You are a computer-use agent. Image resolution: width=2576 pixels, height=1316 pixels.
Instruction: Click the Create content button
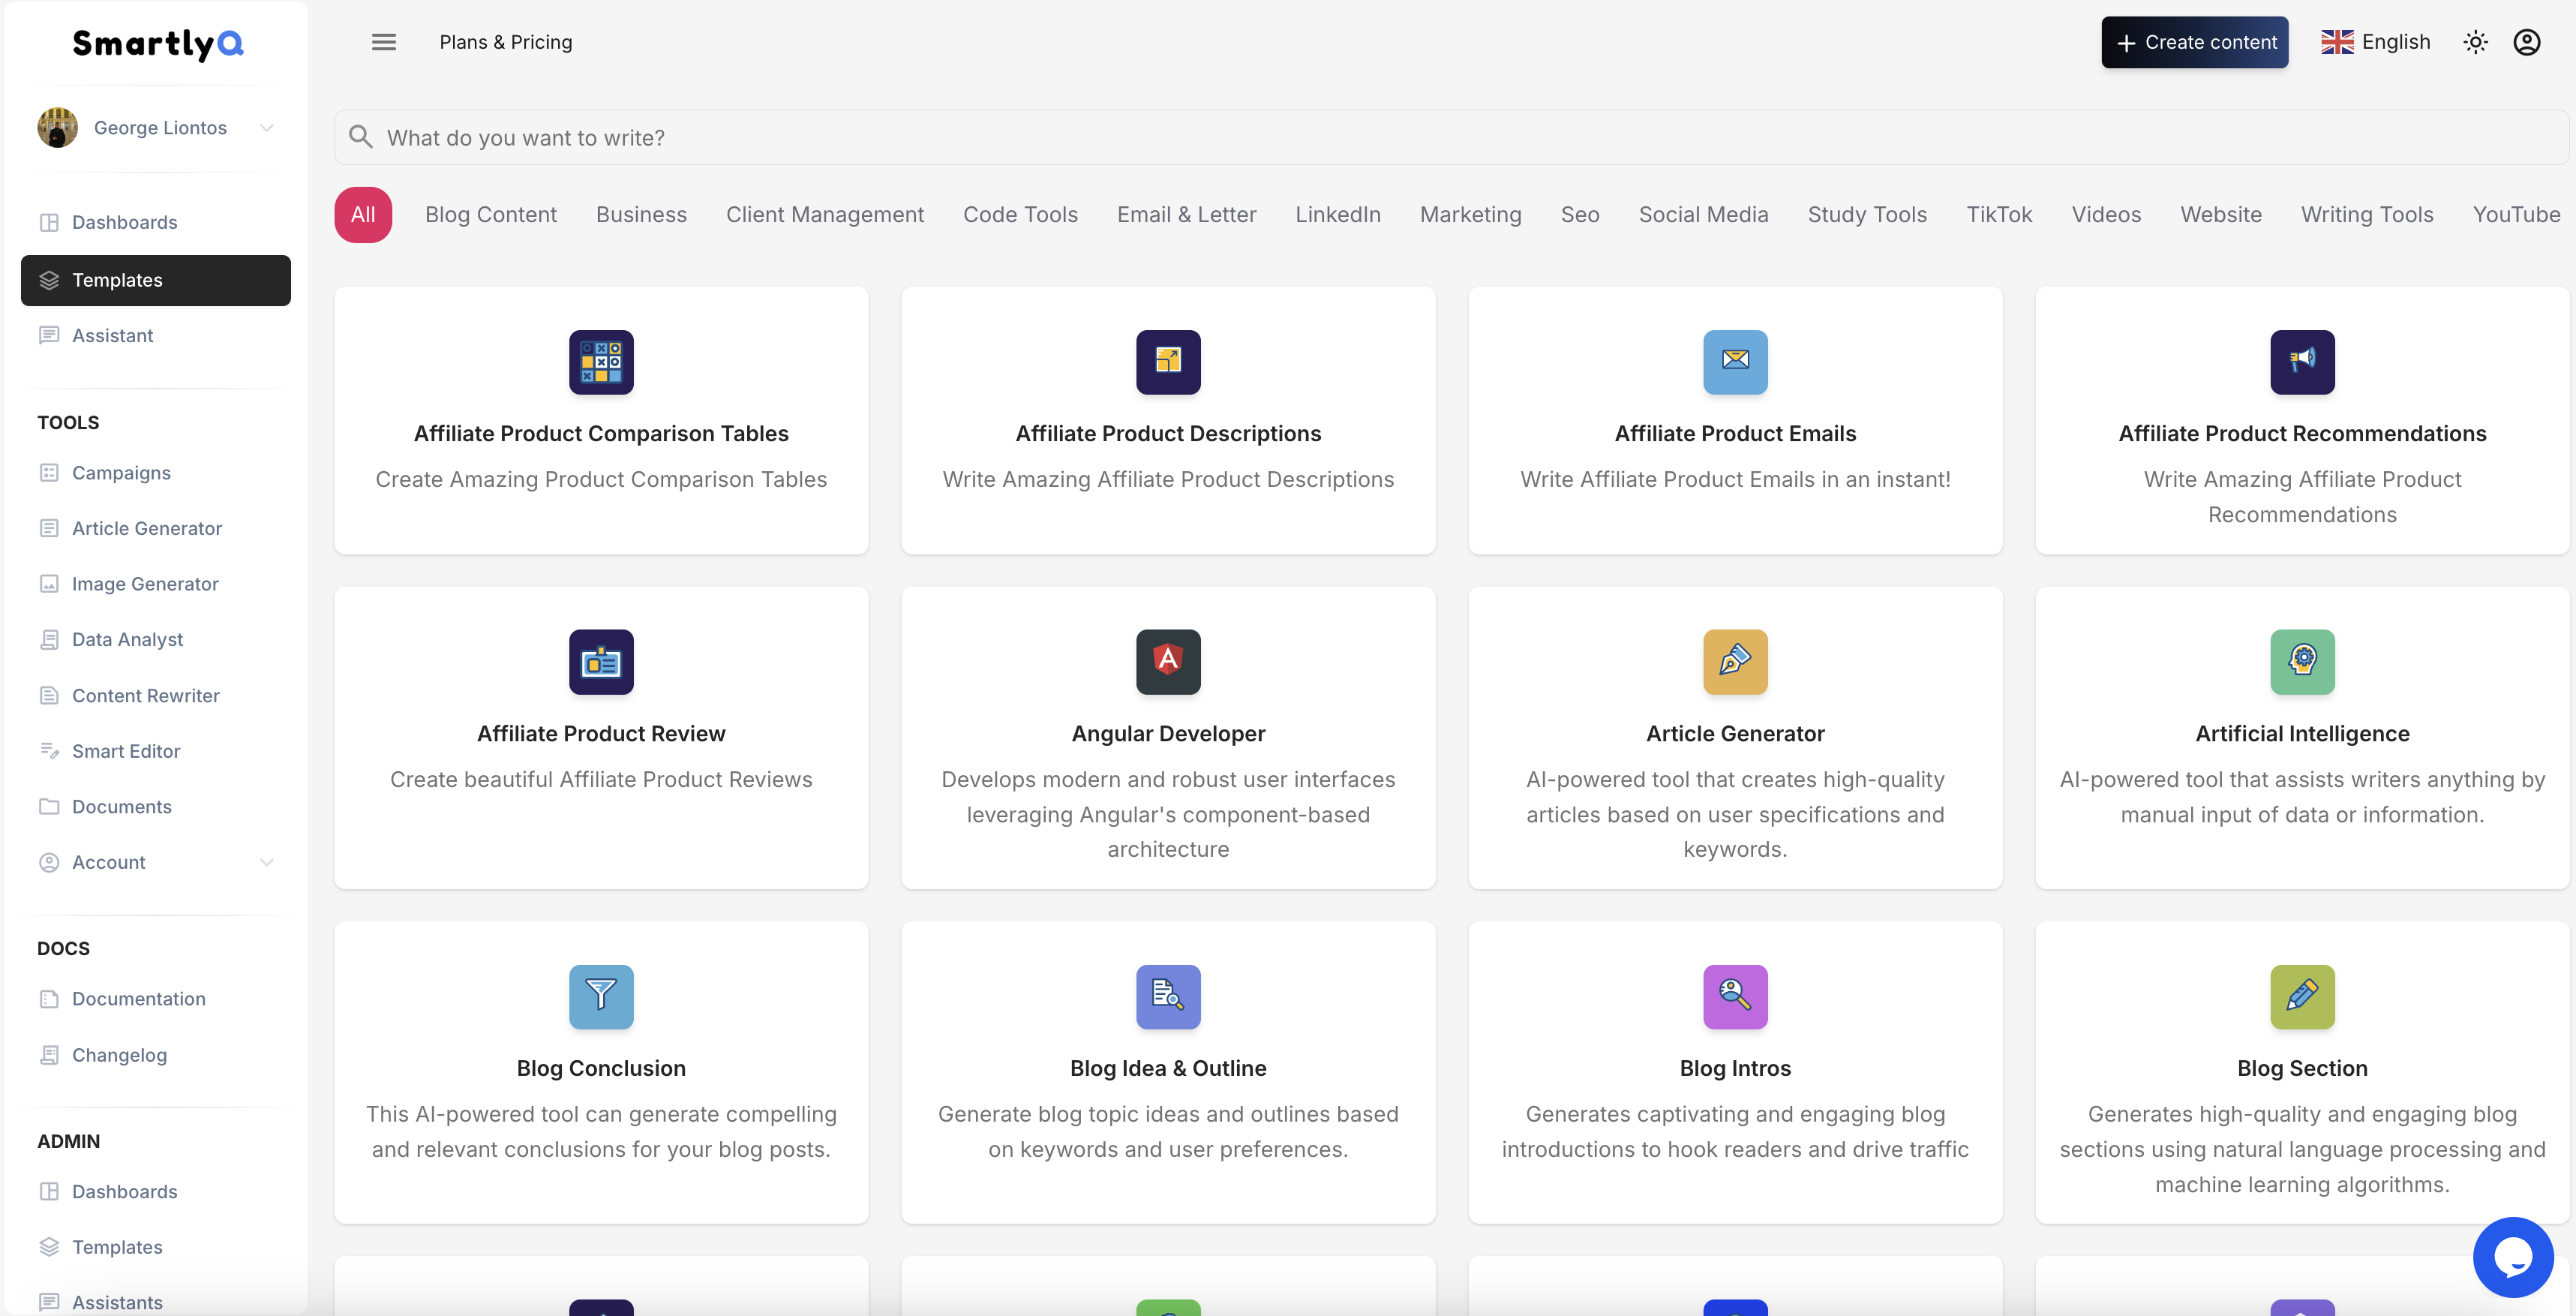click(x=2194, y=42)
